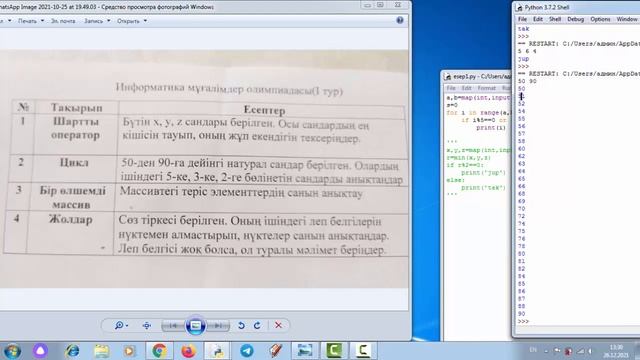The height and width of the screenshot is (360, 640).
Task: Click 'Шартты оператор' cell in photo
Action: (x=76, y=128)
